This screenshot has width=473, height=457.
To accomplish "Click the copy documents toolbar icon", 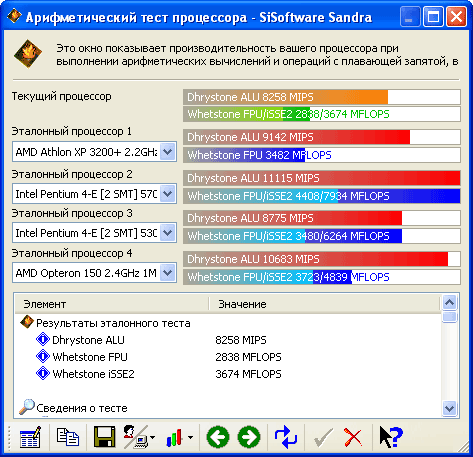I will tap(68, 437).
